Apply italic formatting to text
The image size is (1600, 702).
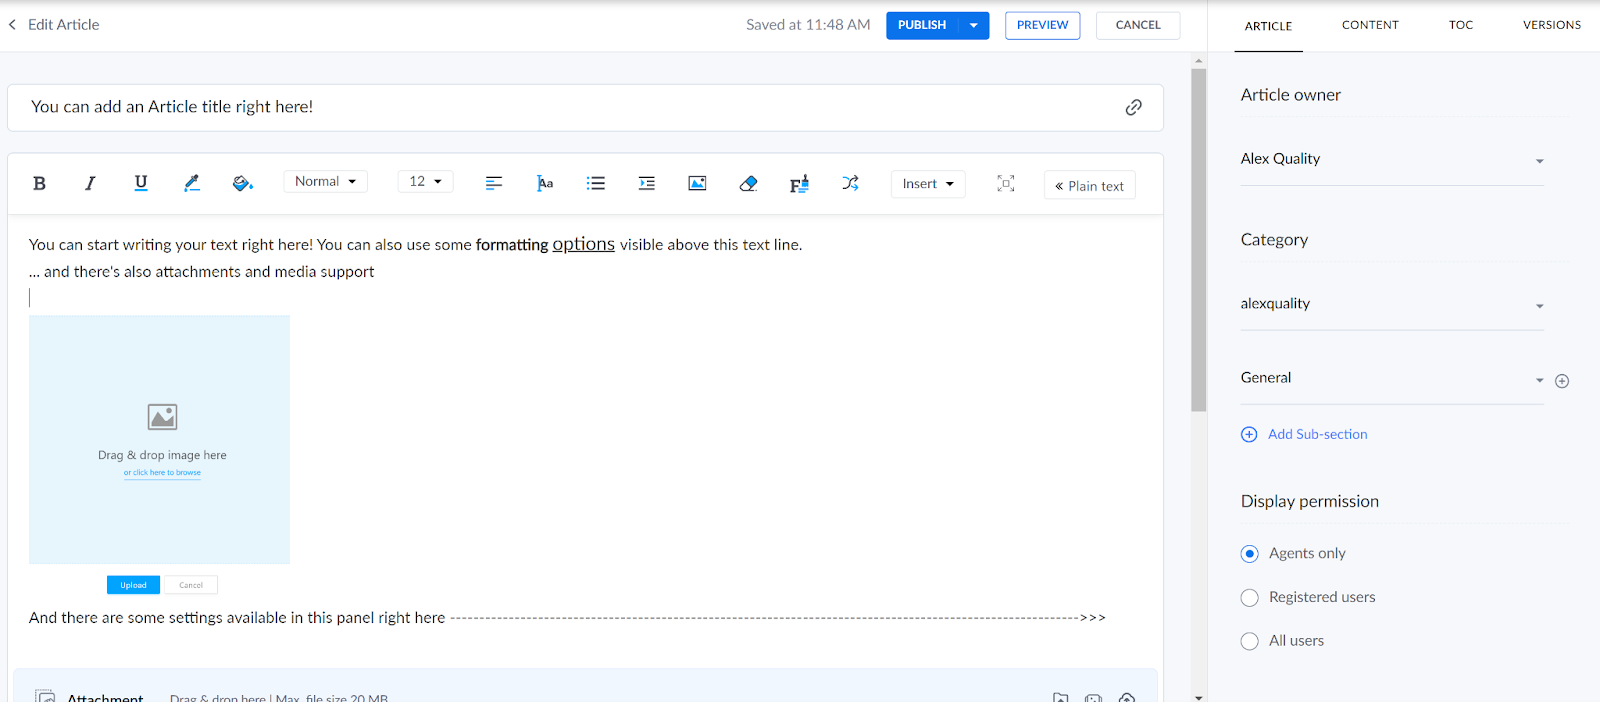coord(90,183)
